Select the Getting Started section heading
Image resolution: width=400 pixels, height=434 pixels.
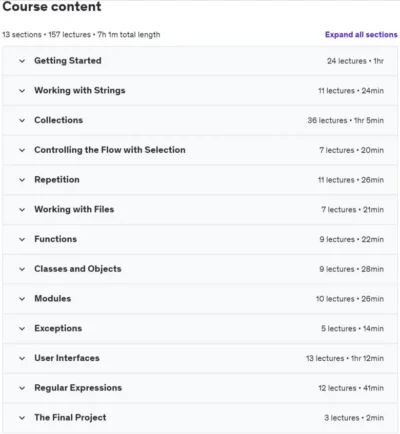[68, 61]
